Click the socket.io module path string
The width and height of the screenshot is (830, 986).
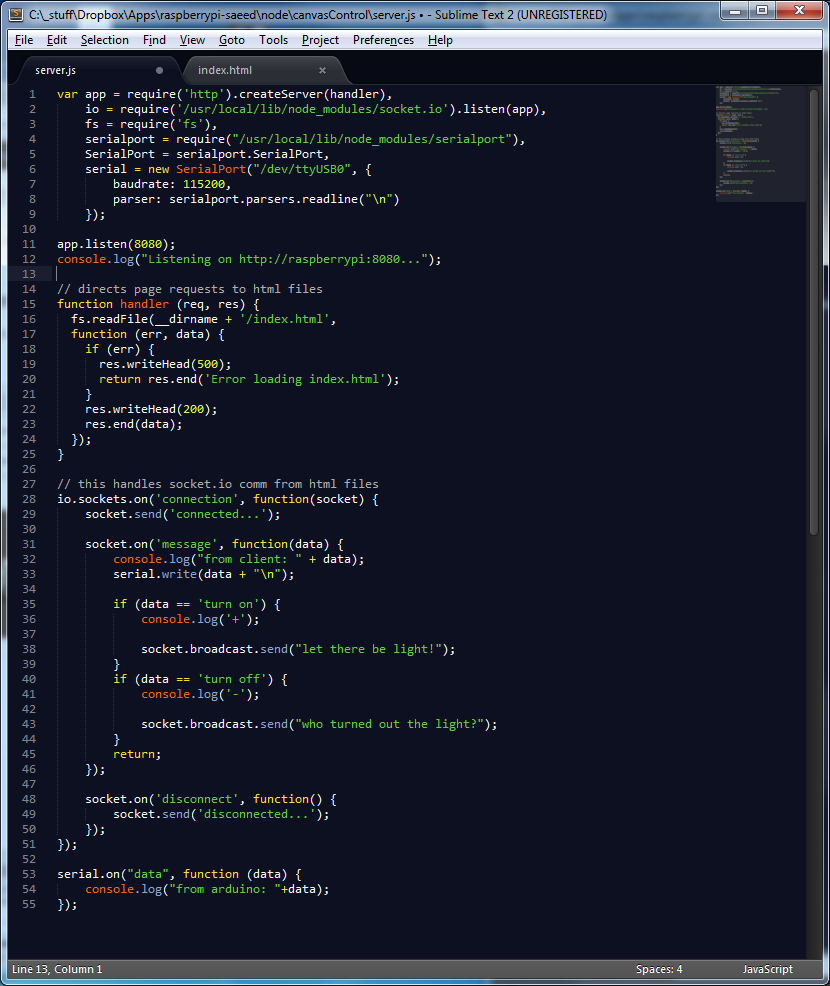[x=313, y=109]
